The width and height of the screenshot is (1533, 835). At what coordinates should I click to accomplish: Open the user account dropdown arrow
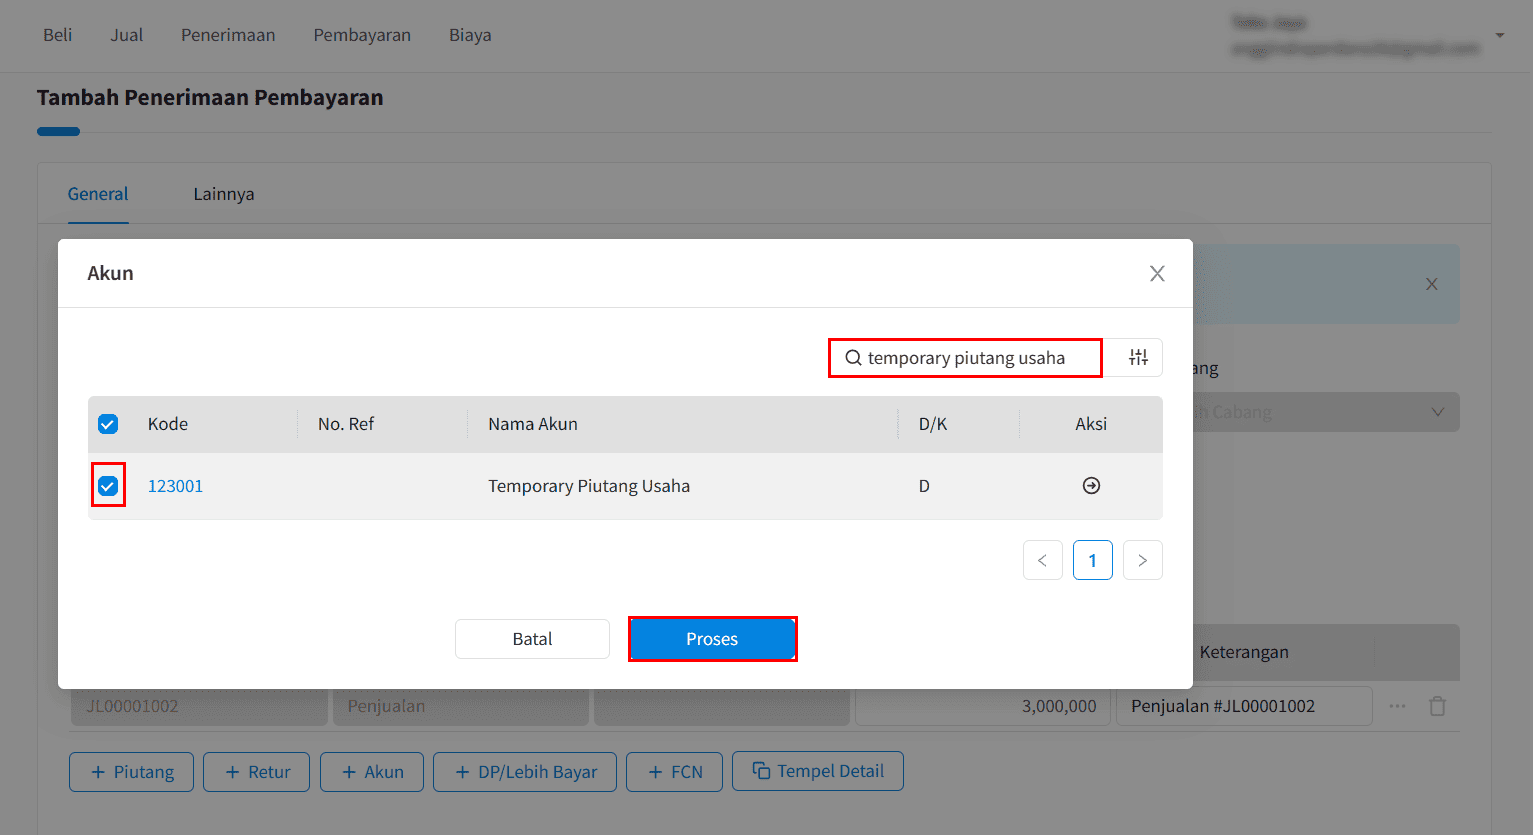(x=1499, y=35)
